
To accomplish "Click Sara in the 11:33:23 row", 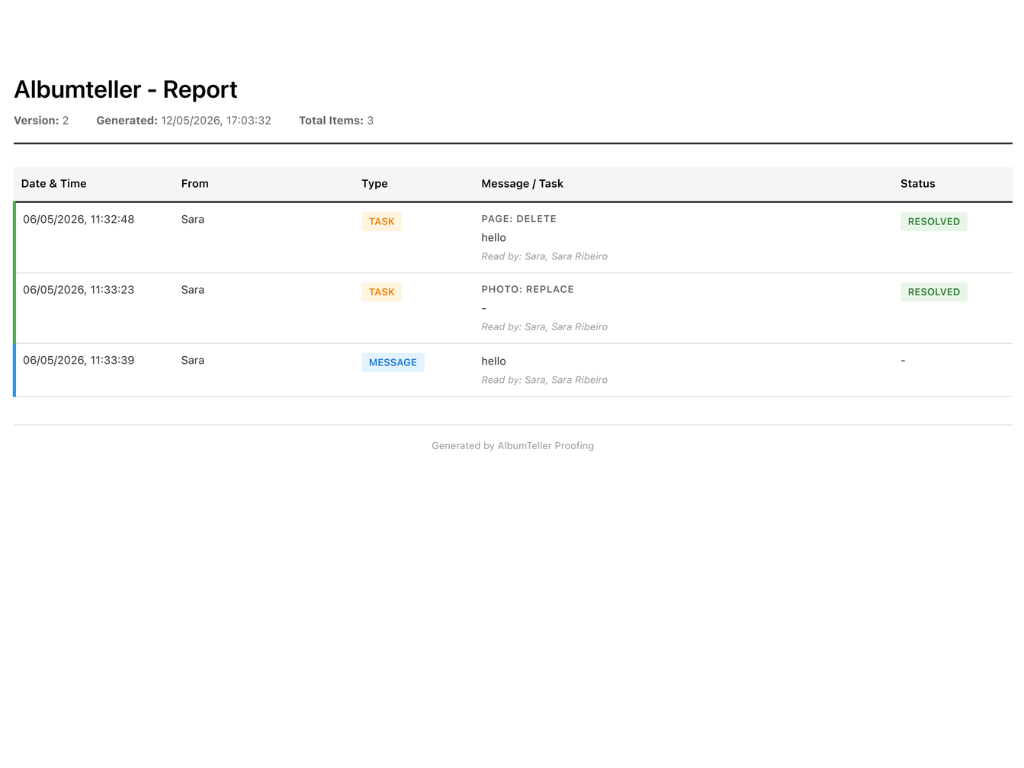I will 193,290.
